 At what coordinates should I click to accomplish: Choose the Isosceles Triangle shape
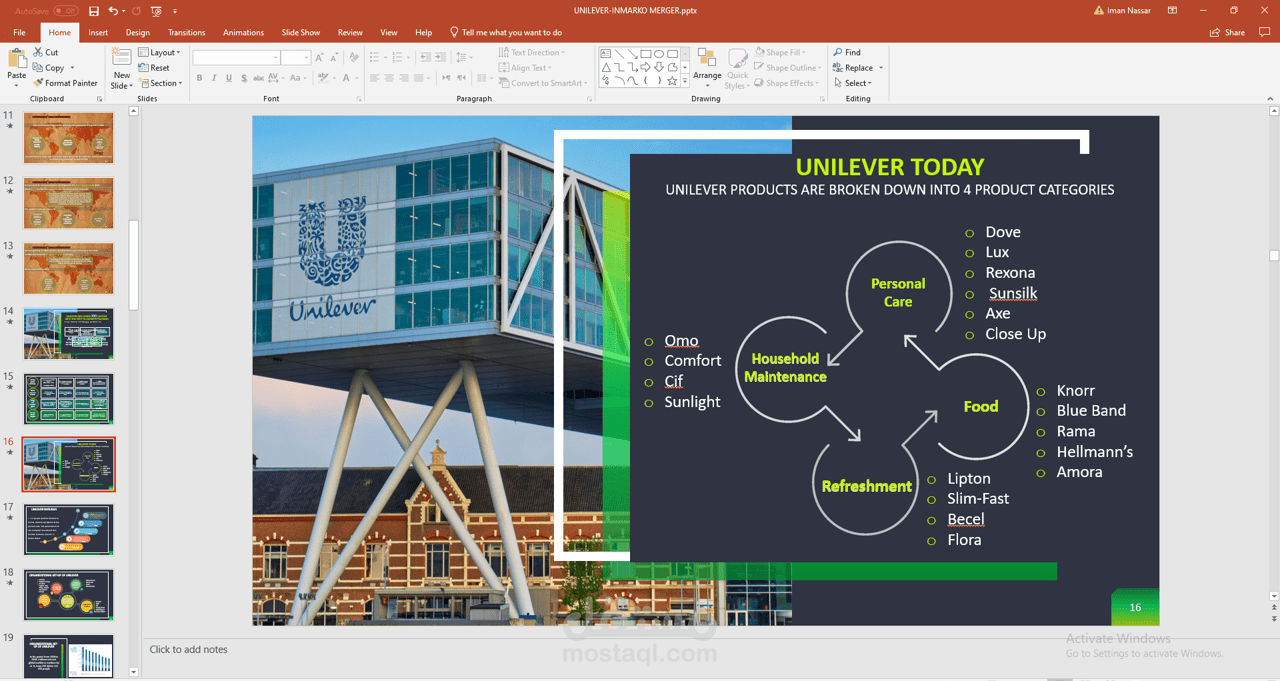[606, 67]
